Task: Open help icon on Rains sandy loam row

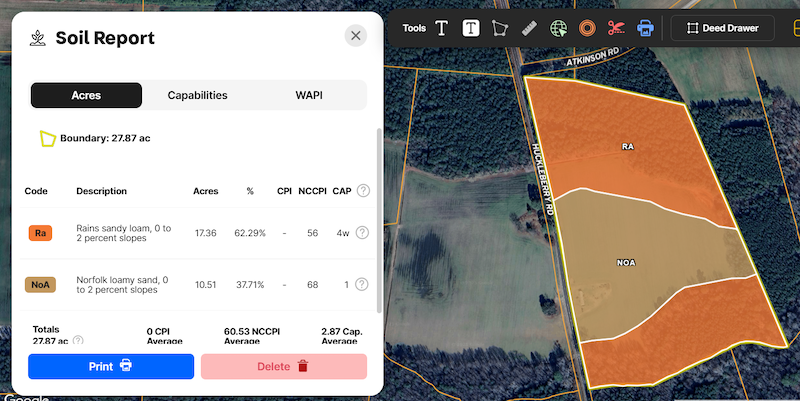Action: [362, 233]
